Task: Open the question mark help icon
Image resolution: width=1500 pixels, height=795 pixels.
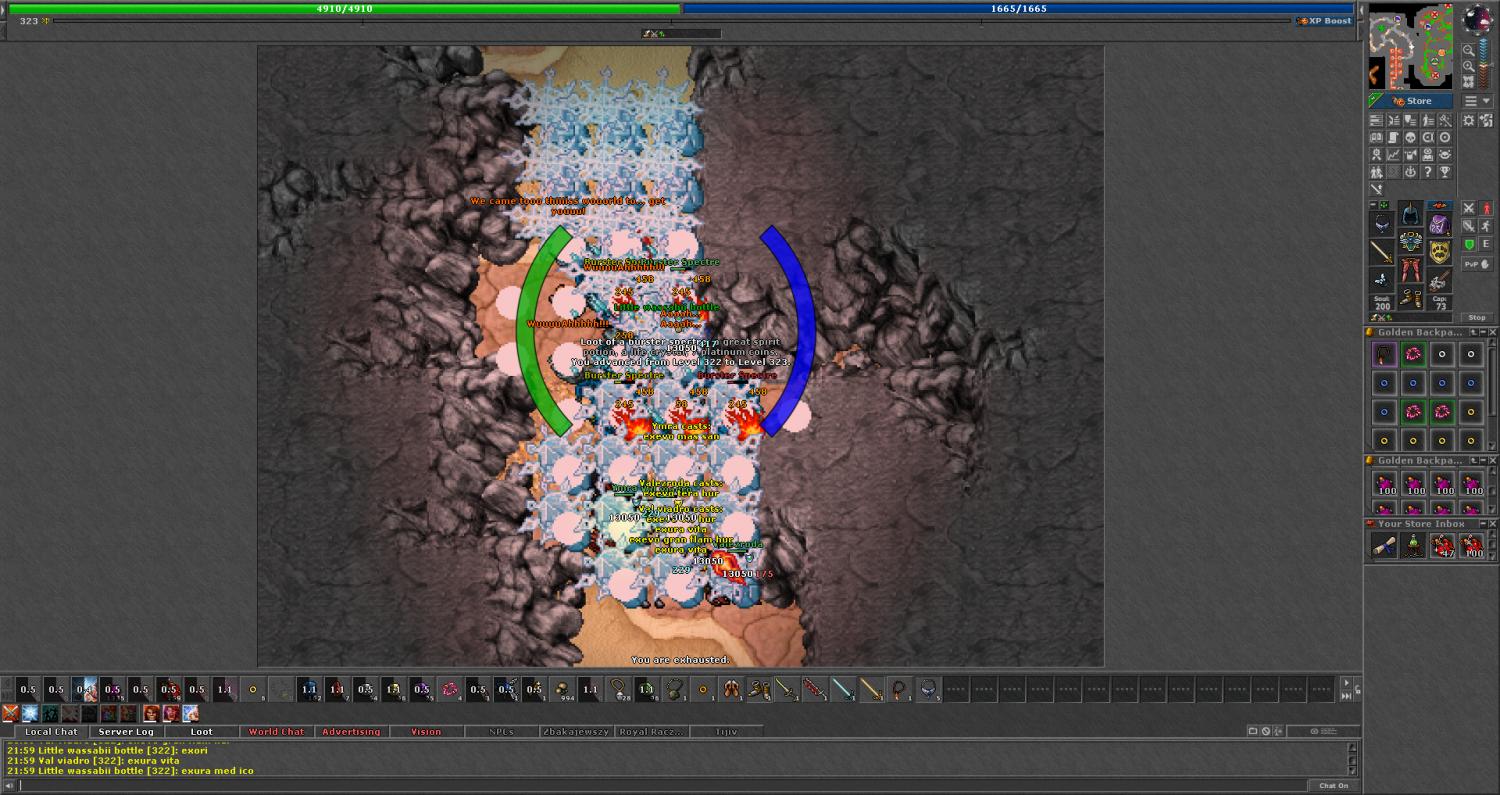Action: (1427, 171)
